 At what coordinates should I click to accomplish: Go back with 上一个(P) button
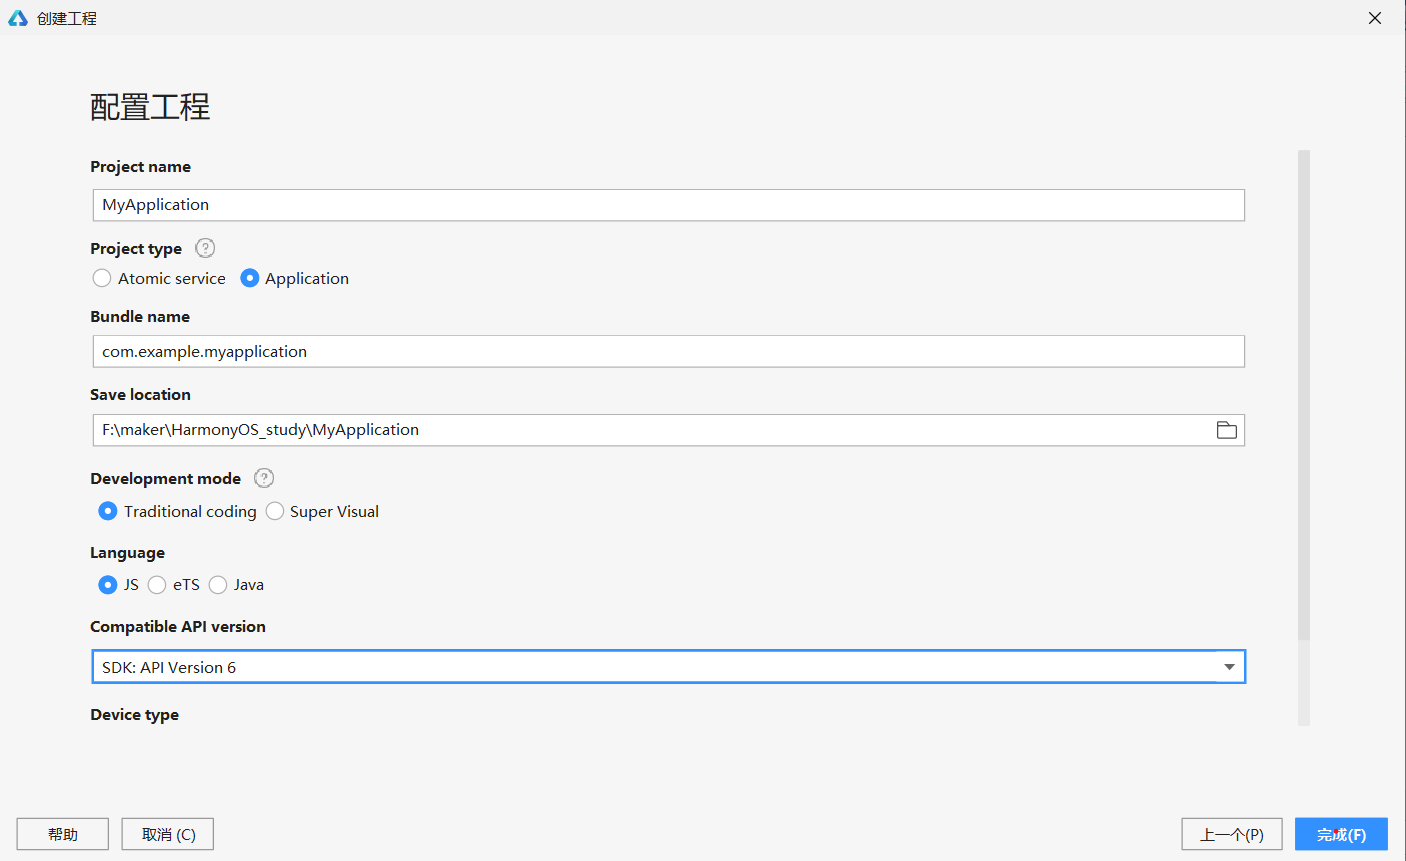(x=1232, y=834)
